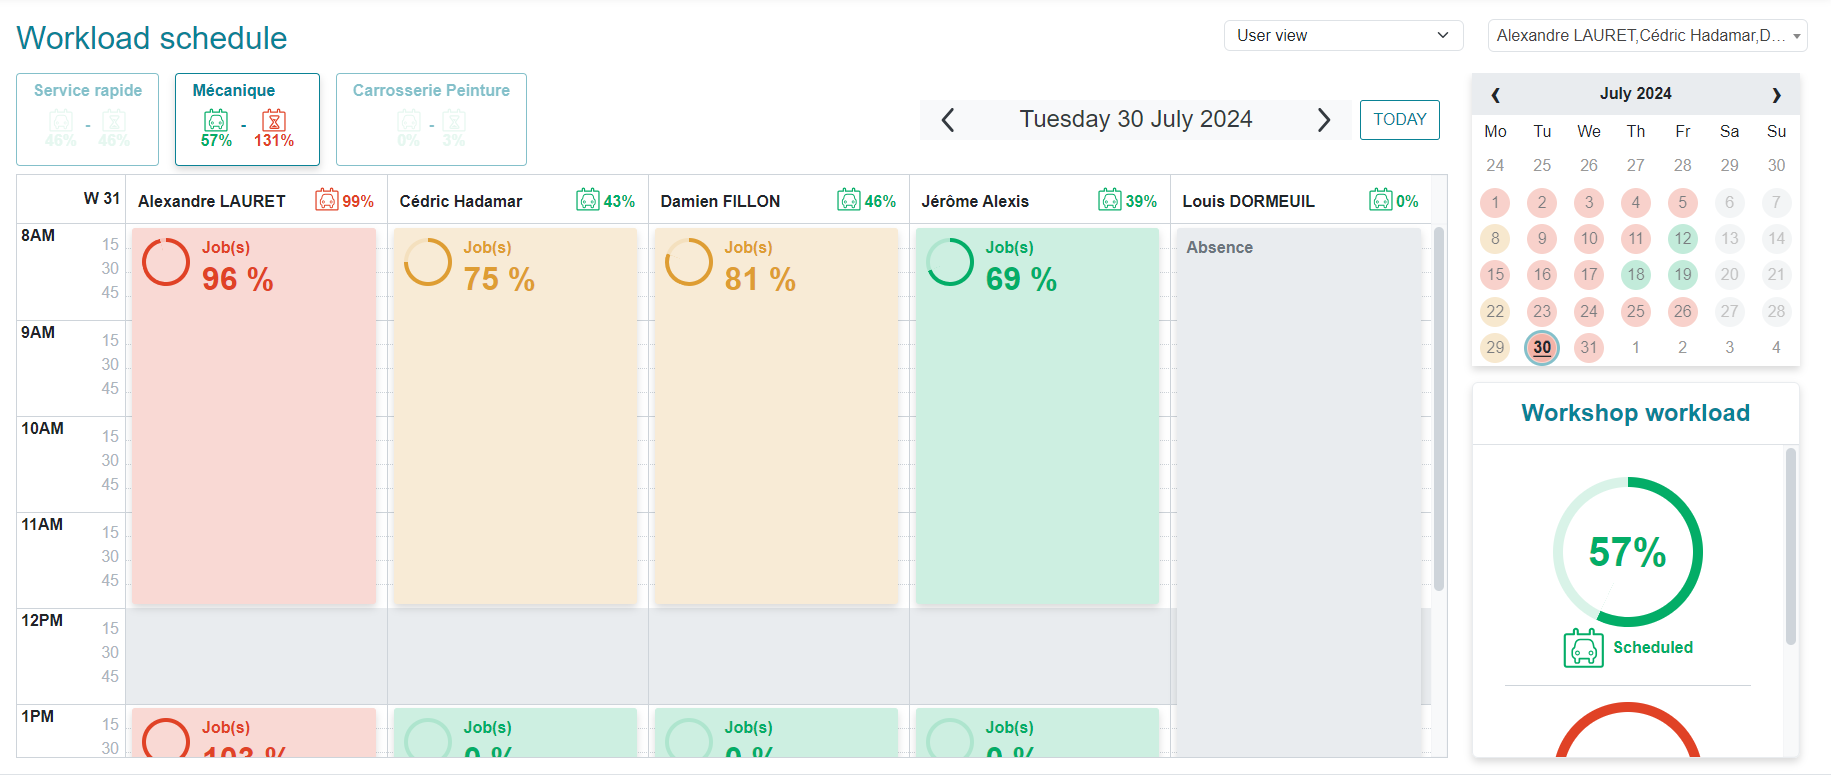Open the User view dropdown

click(x=1343, y=35)
